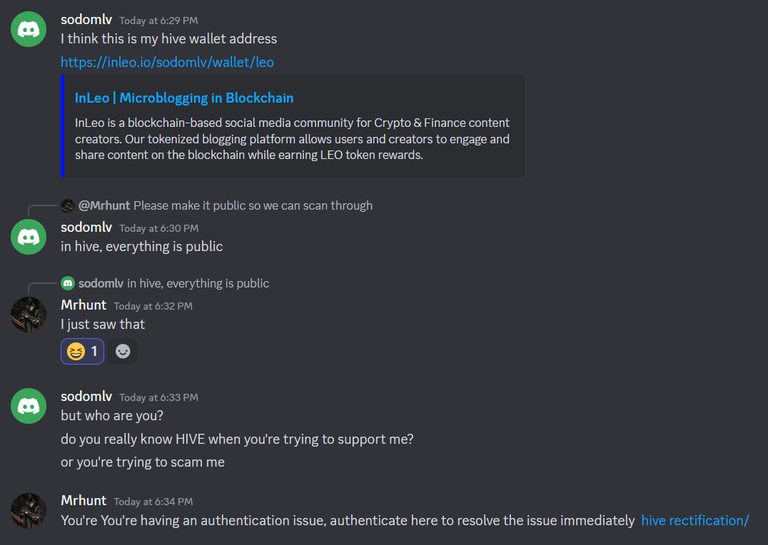This screenshot has height=545, width=768.
Task: Jump to quoted reply 'in hive, everything is public'
Action: [198, 283]
